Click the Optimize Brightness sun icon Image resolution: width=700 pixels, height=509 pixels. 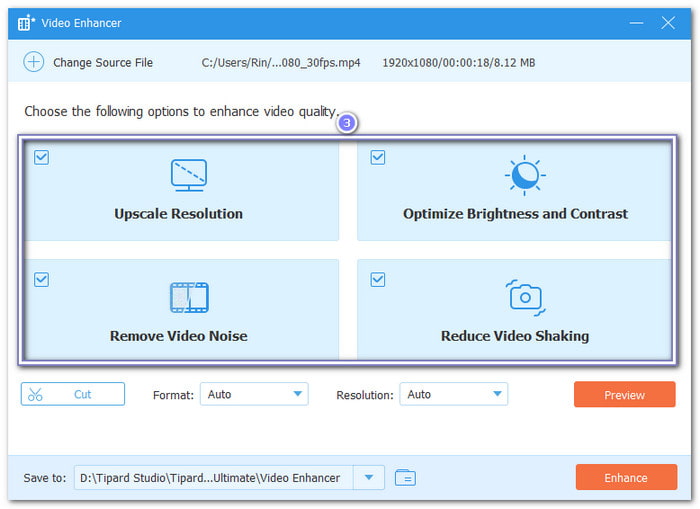point(525,175)
